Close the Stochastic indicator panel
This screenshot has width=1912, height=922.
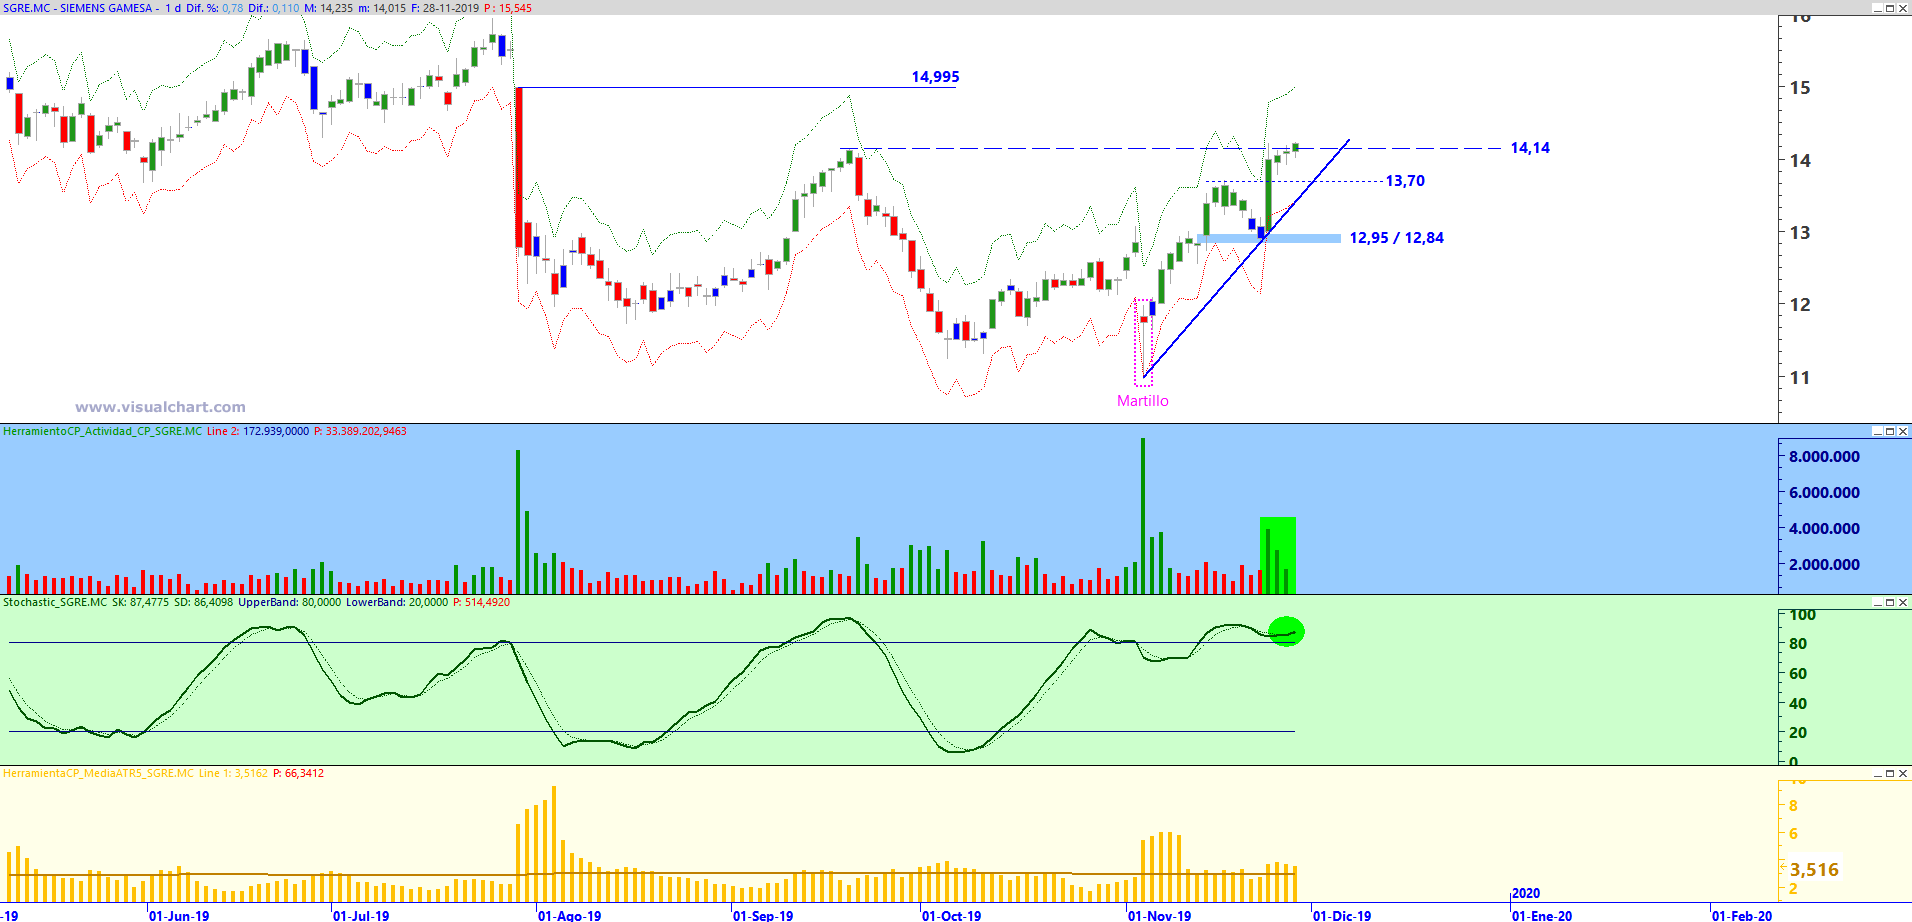tap(1903, 602)
